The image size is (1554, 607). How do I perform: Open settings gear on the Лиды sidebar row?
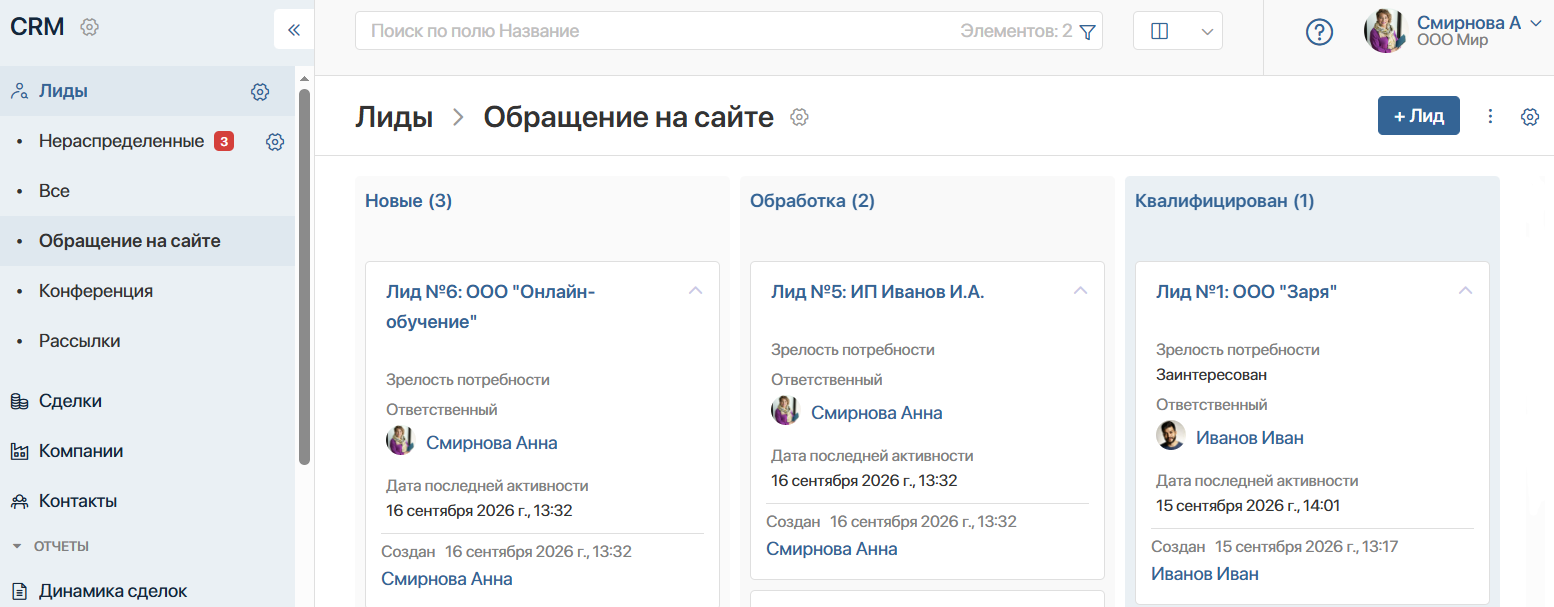click(260, 92)
